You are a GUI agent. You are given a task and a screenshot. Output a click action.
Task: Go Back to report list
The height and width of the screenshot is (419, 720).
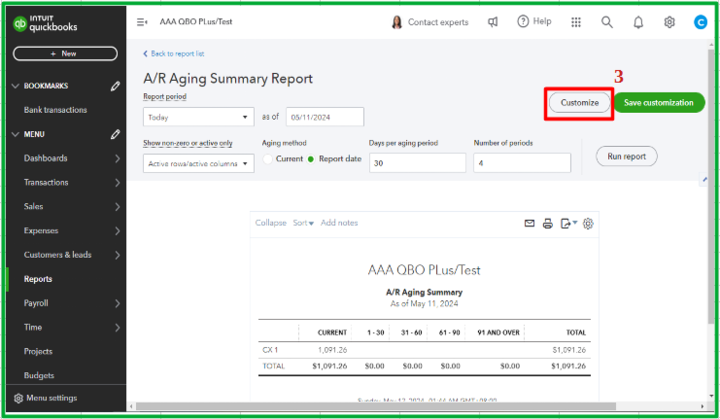(x=174, y=54)
